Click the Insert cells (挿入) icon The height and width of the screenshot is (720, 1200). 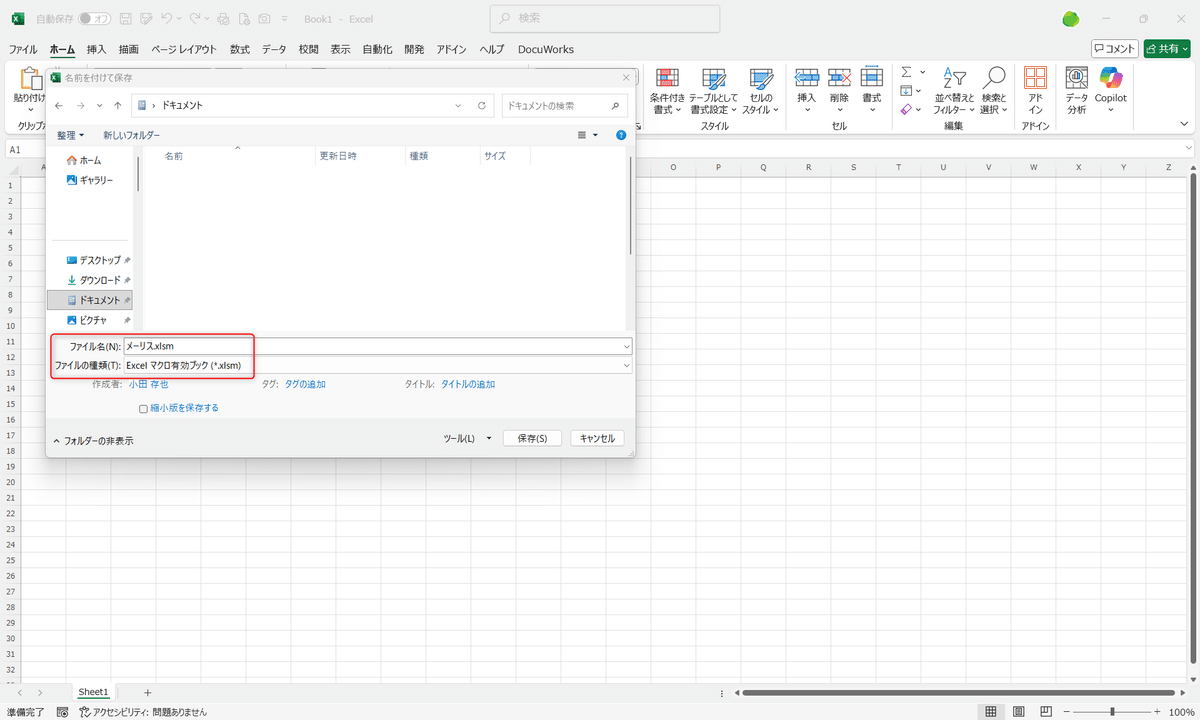click(807, 78)
